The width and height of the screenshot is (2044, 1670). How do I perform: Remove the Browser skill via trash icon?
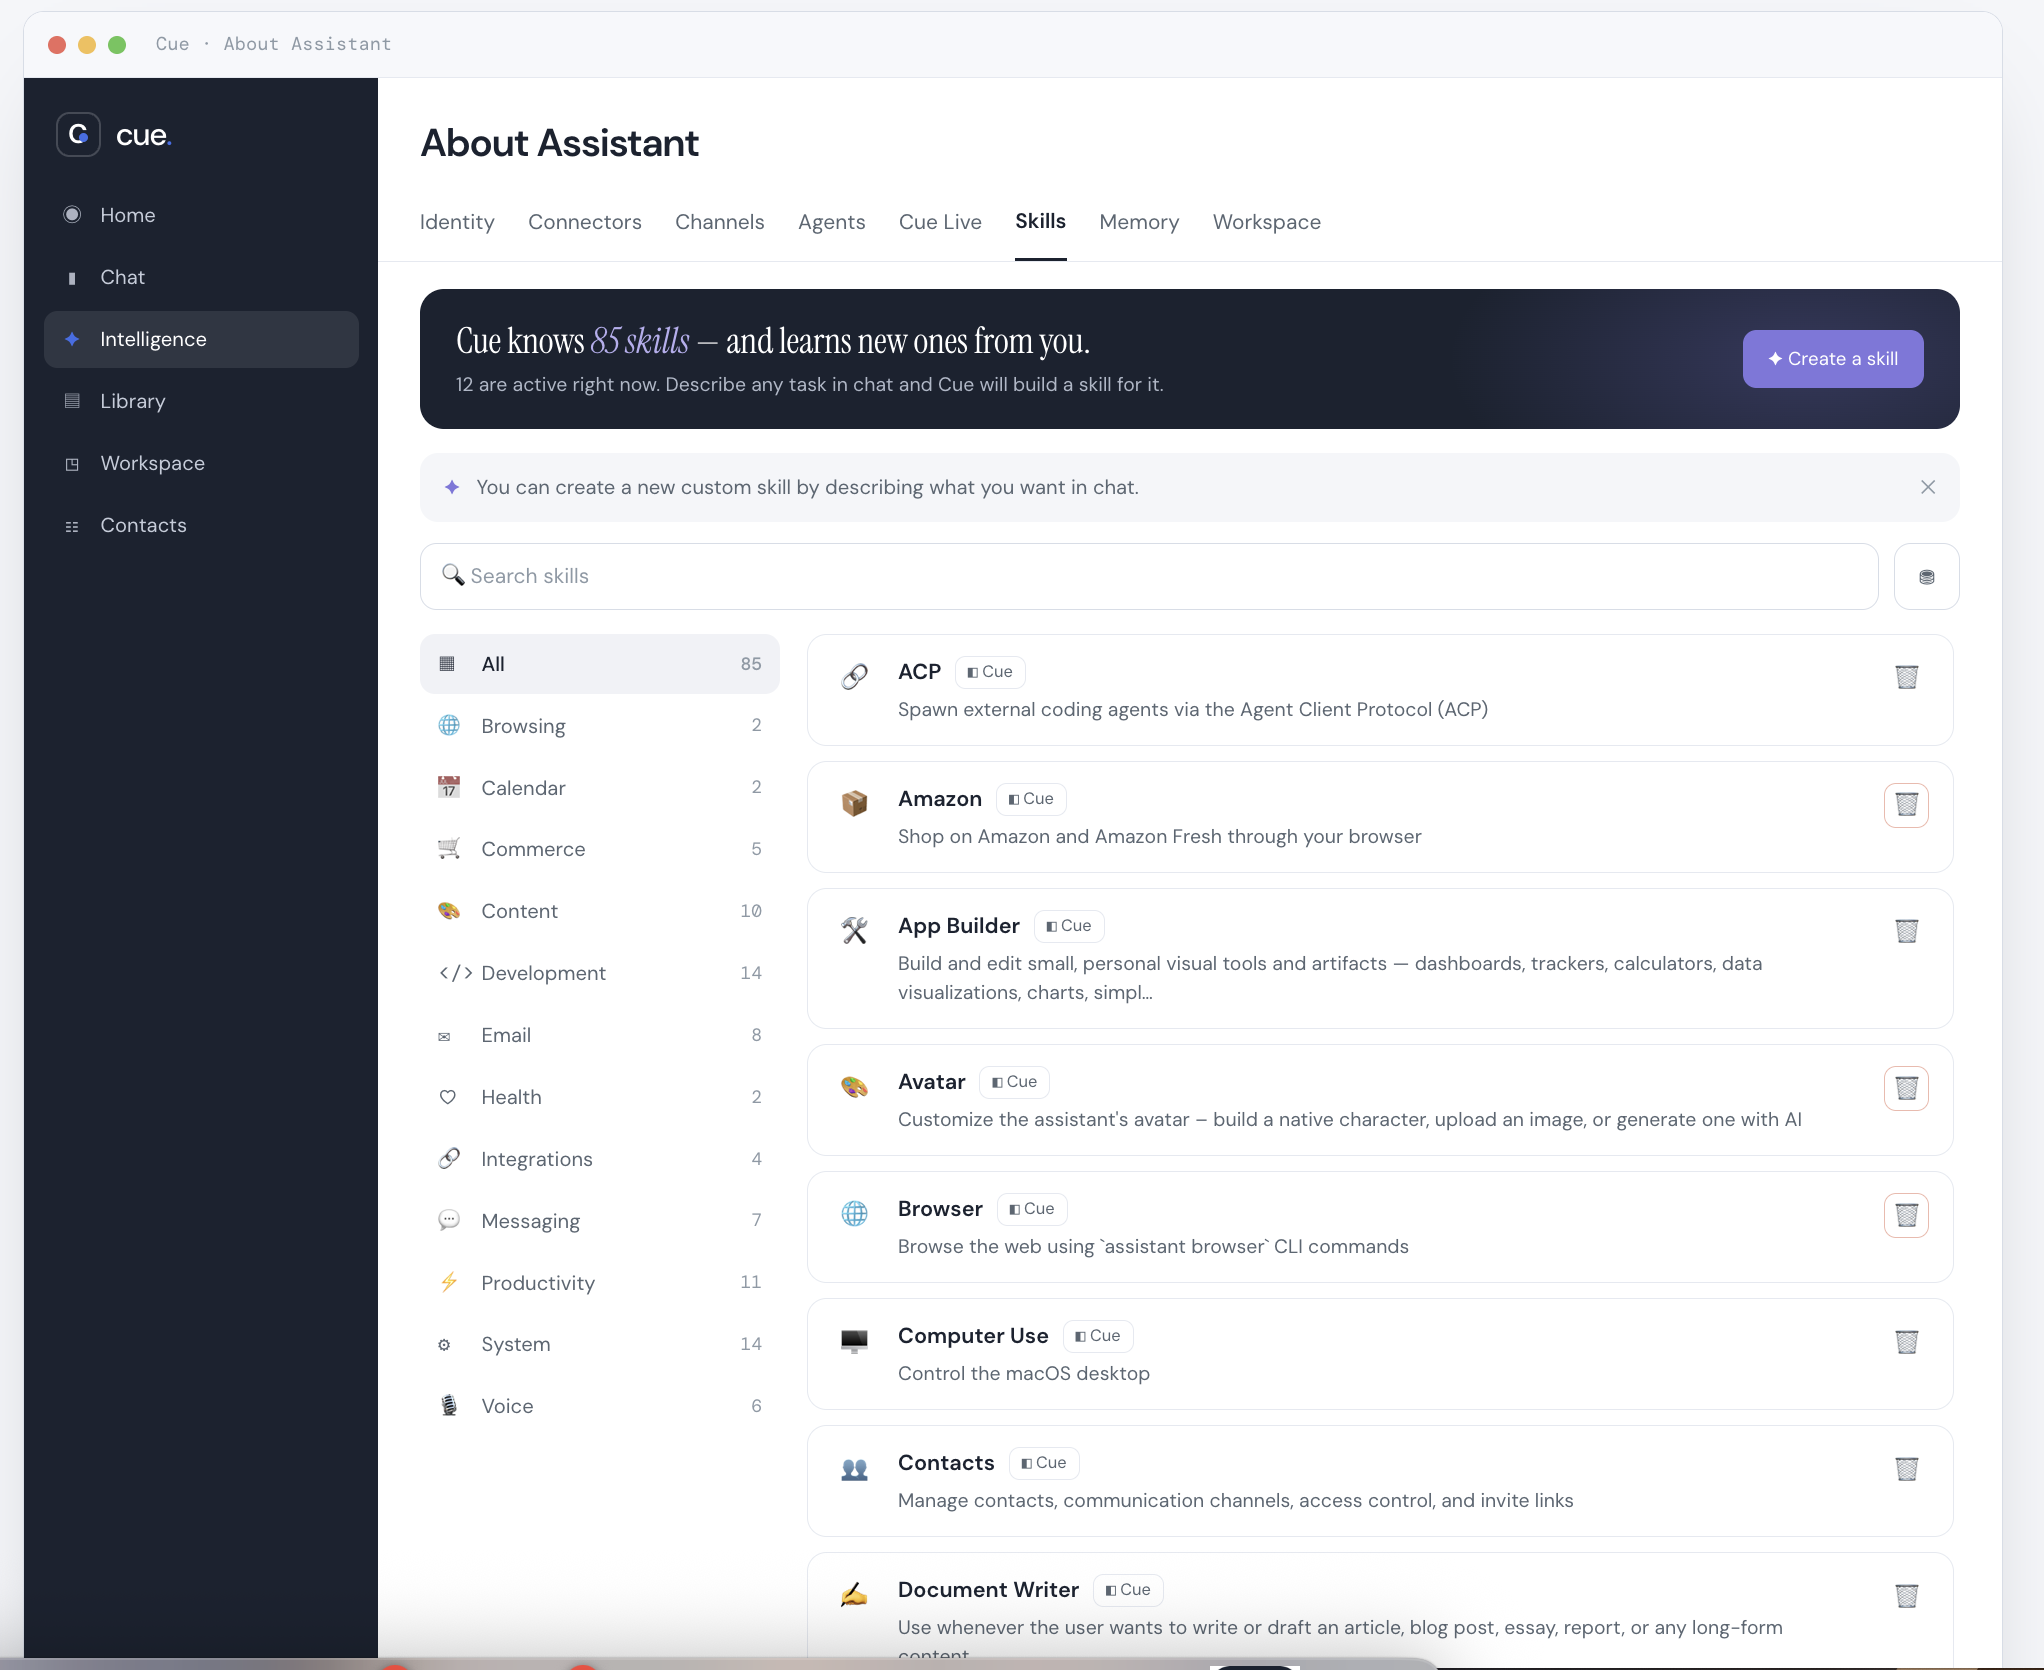1906,1214
